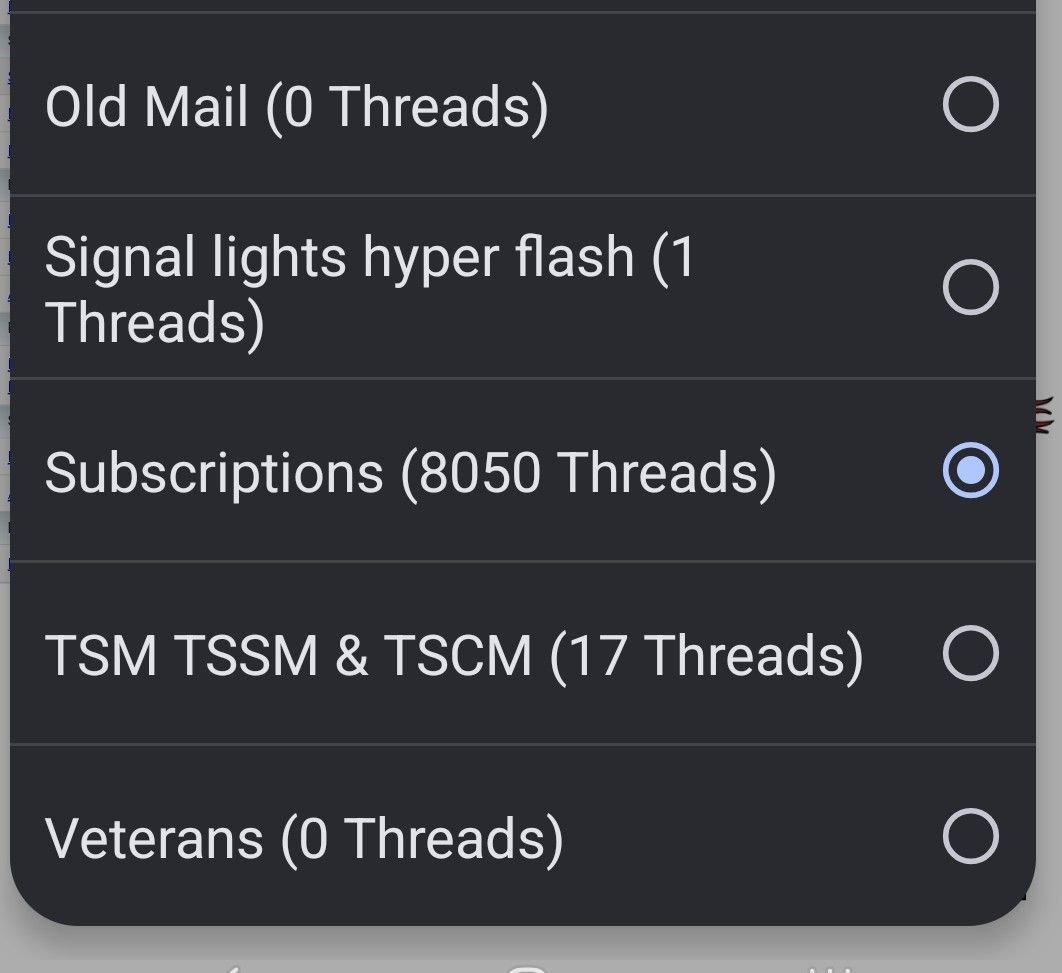Click "(0 Threads)" next to Old Mail
This screenshot has width=1062, height=973.
(x=407, y=106)
